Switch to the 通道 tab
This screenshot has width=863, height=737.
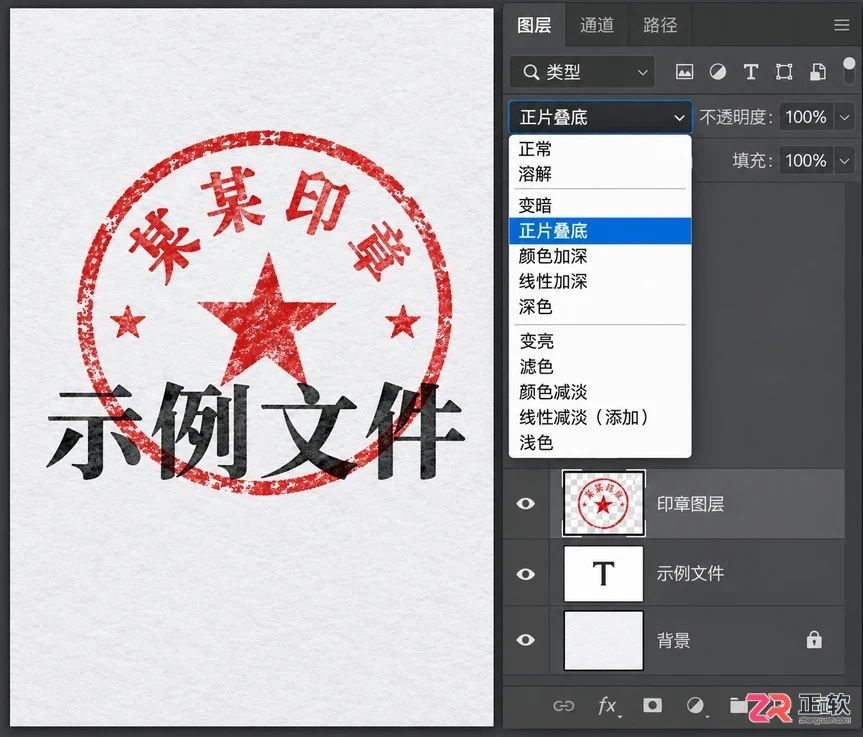[x=597, y=25]
